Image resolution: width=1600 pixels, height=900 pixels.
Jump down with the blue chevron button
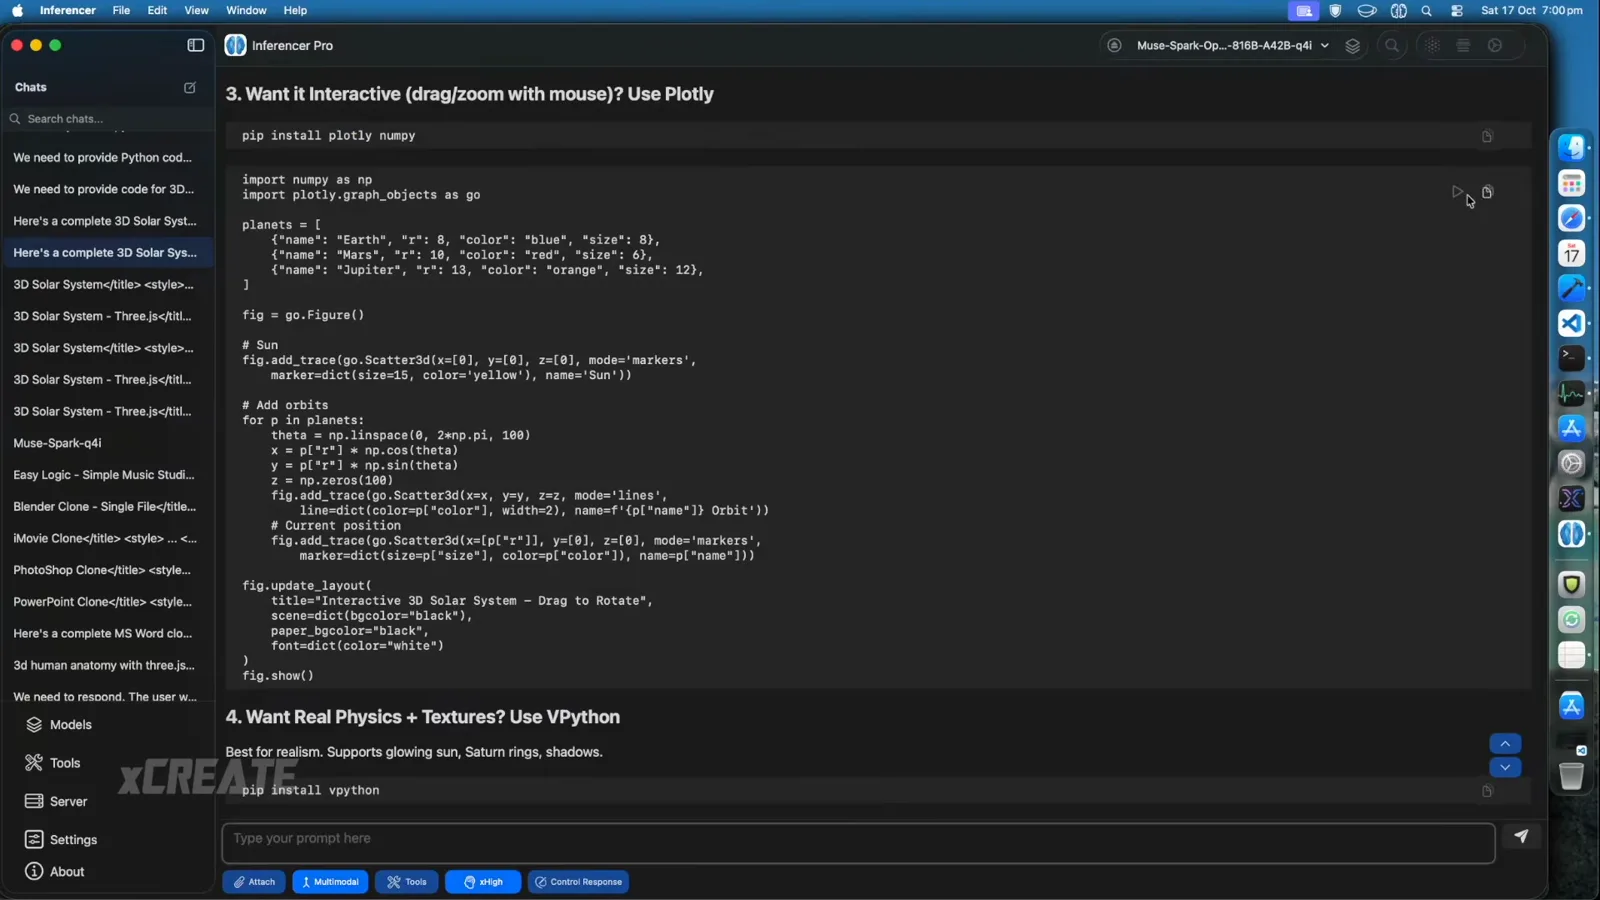[x=1505, y=767]
